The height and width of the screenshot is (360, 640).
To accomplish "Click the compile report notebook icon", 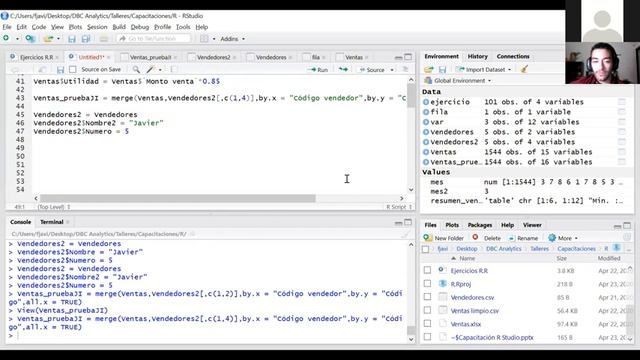I will 173,70.
